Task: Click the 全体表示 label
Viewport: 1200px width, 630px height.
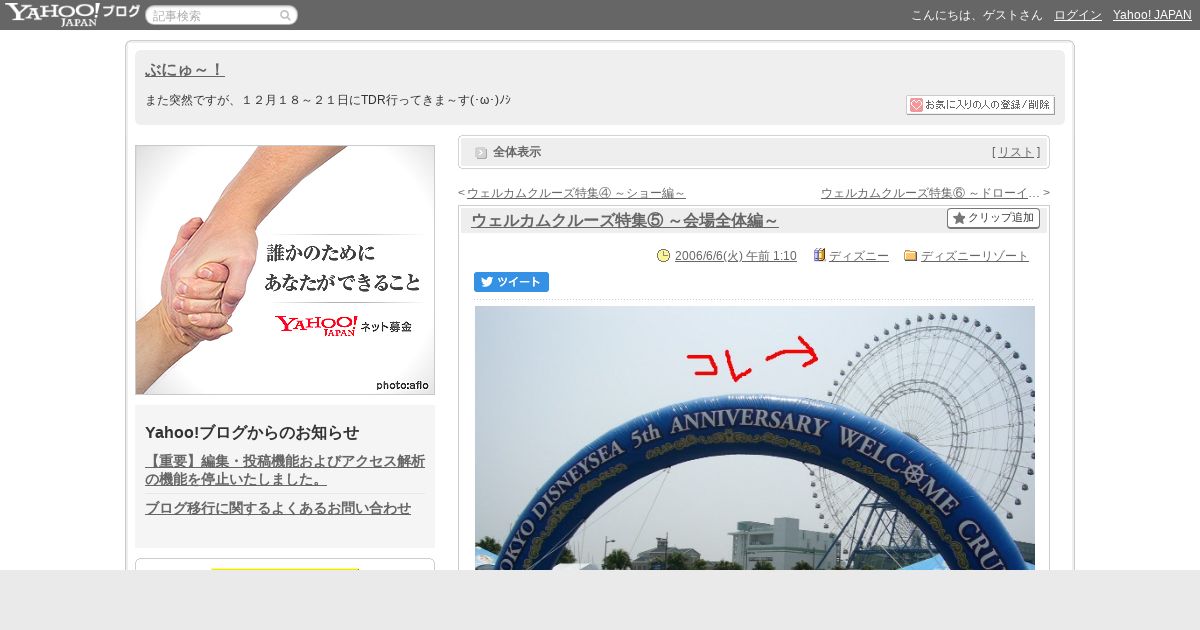Action: pyautogui.click(x=517, y=152)
